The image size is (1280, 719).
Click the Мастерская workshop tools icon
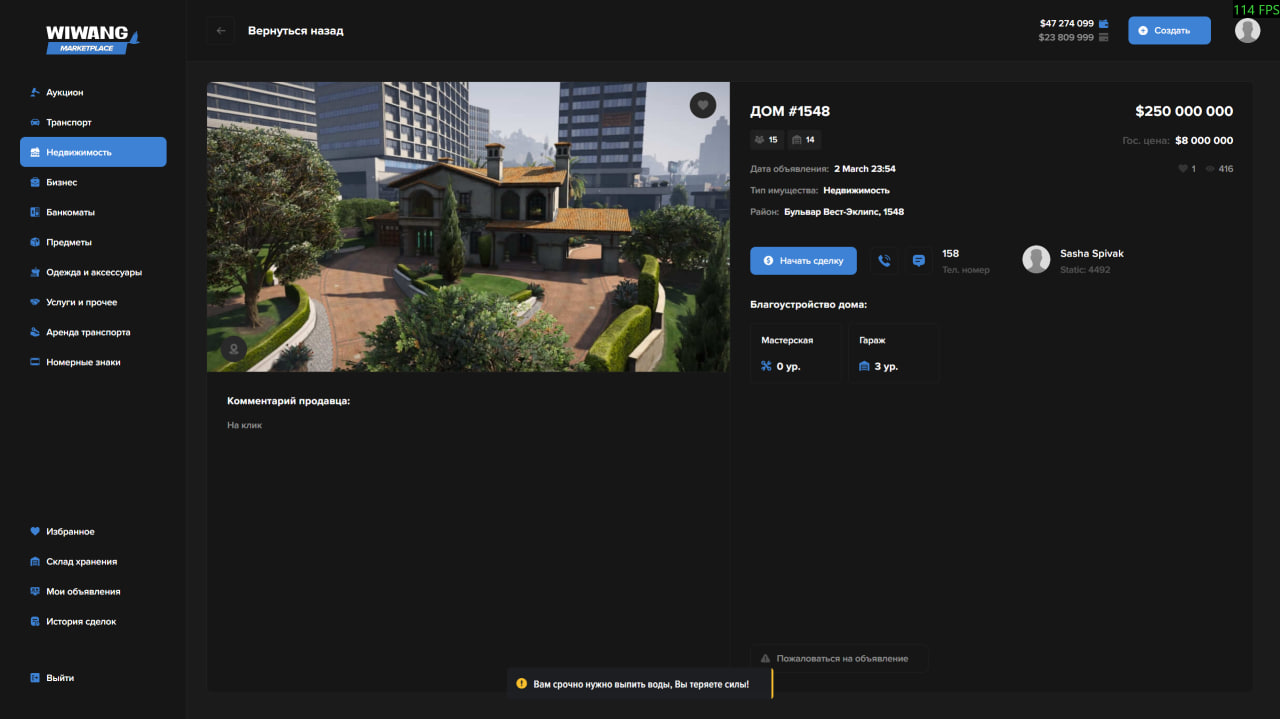pyautogui.click(x=766, y=366)
